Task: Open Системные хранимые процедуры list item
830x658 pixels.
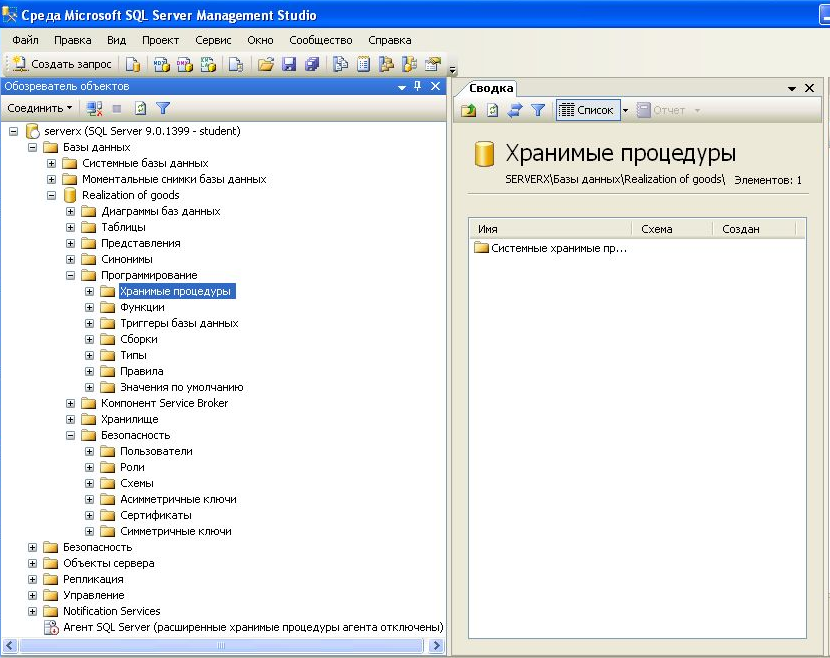Action: click(x=551, y=248)
